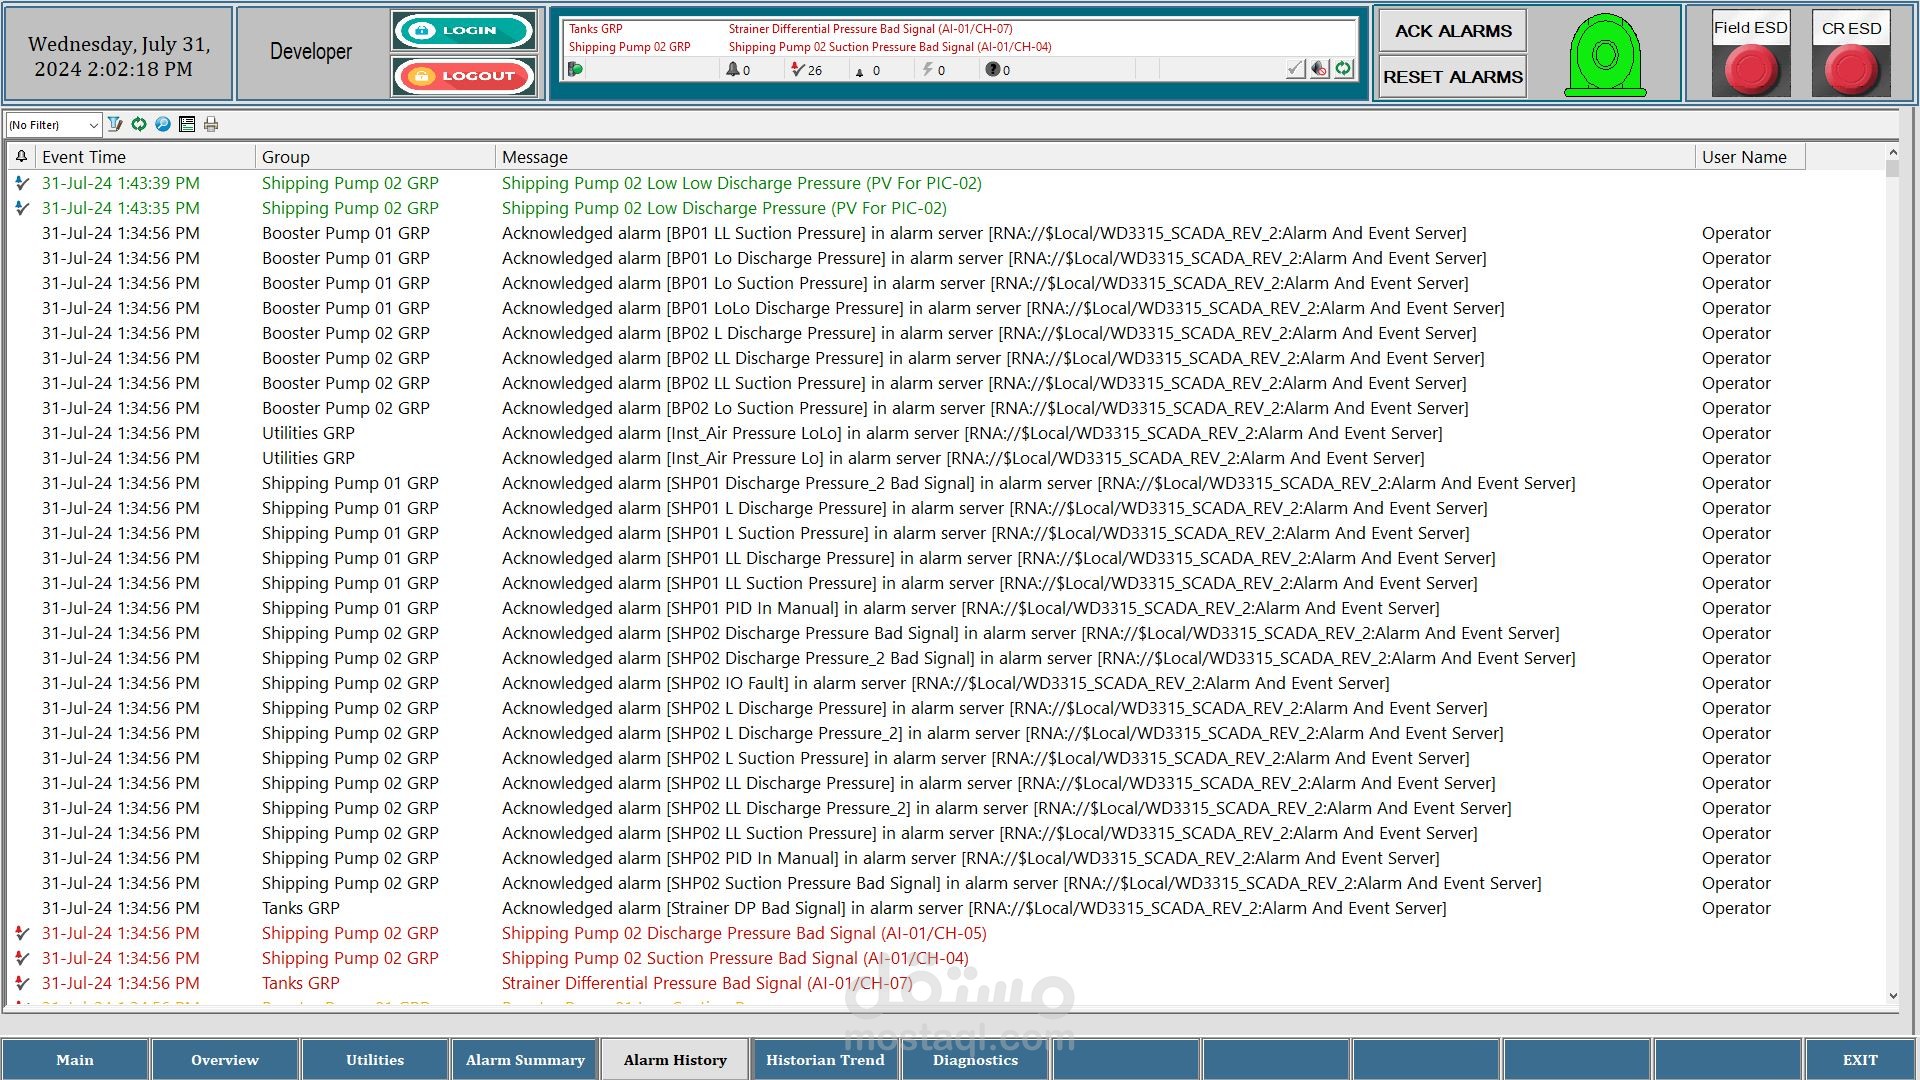Click the green refresh icon in alarm banner
This screenshot has width=1920, height=1080.
coord(1344,69)
